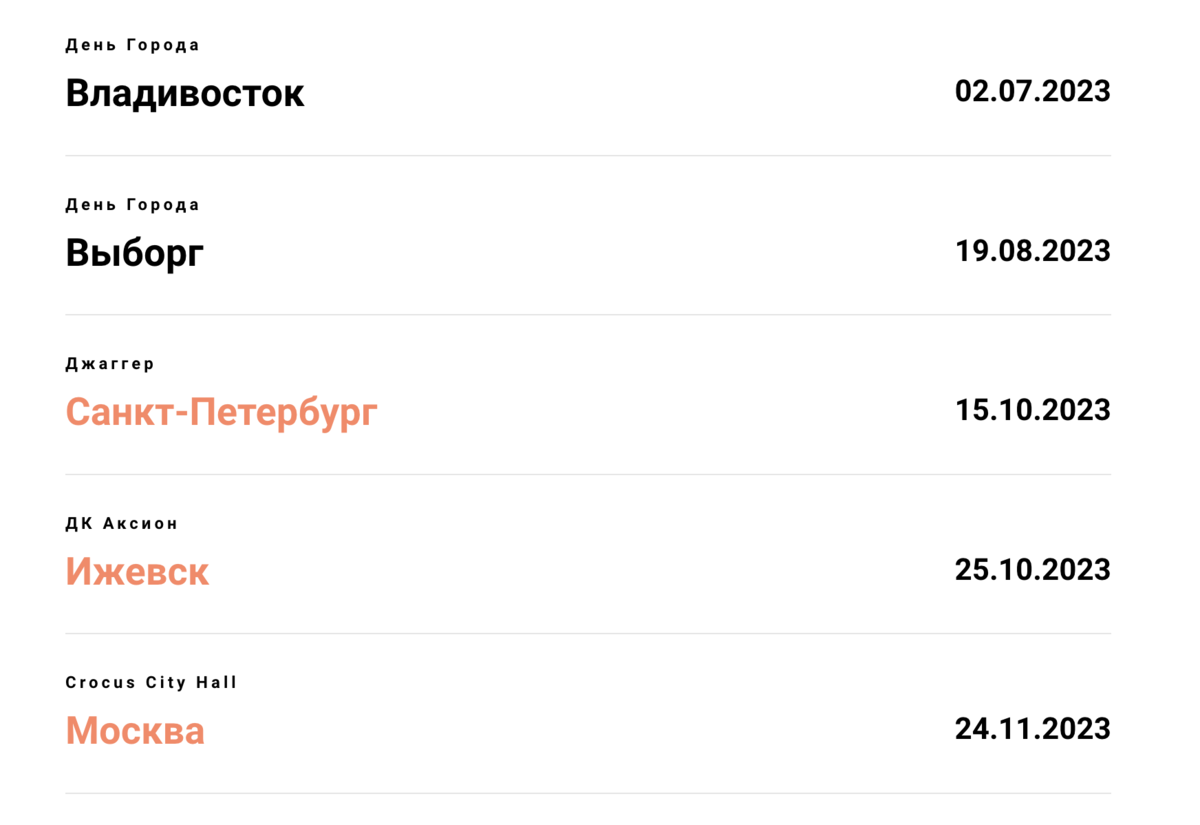Select the date 25.10.2023
1200x825 pixels.
(1033, 569)
